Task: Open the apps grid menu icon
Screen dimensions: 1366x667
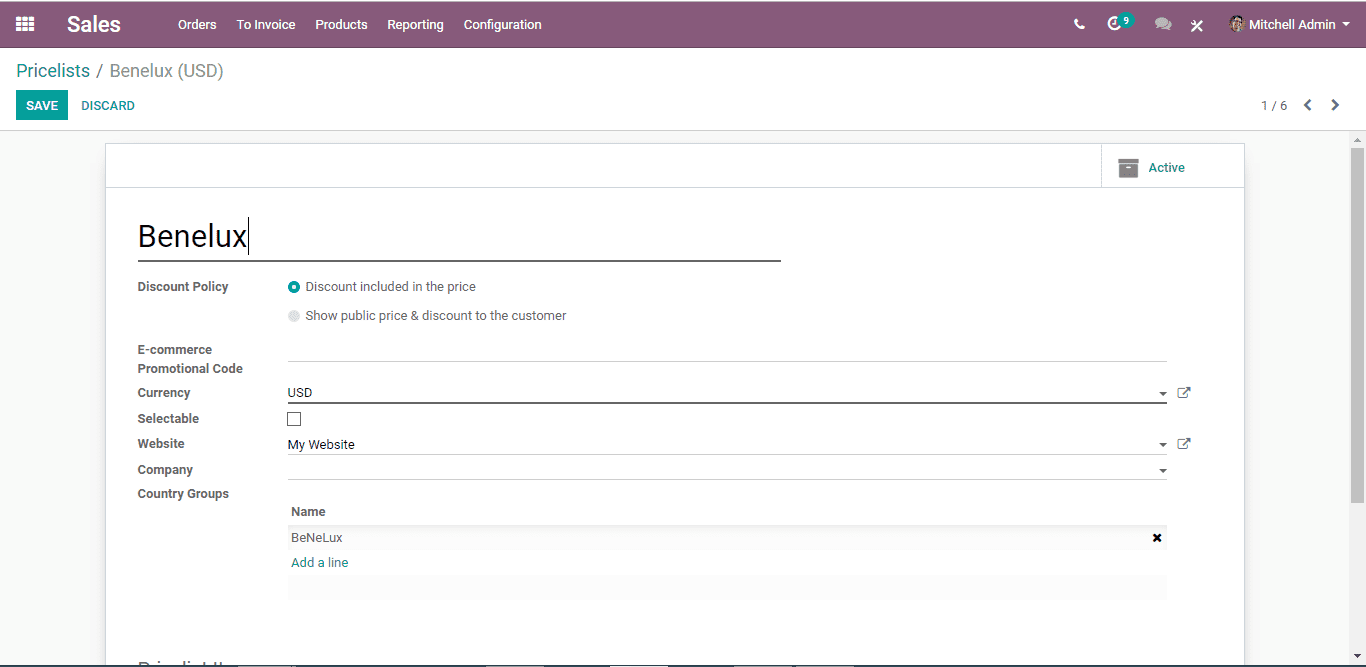Action: 25,24
